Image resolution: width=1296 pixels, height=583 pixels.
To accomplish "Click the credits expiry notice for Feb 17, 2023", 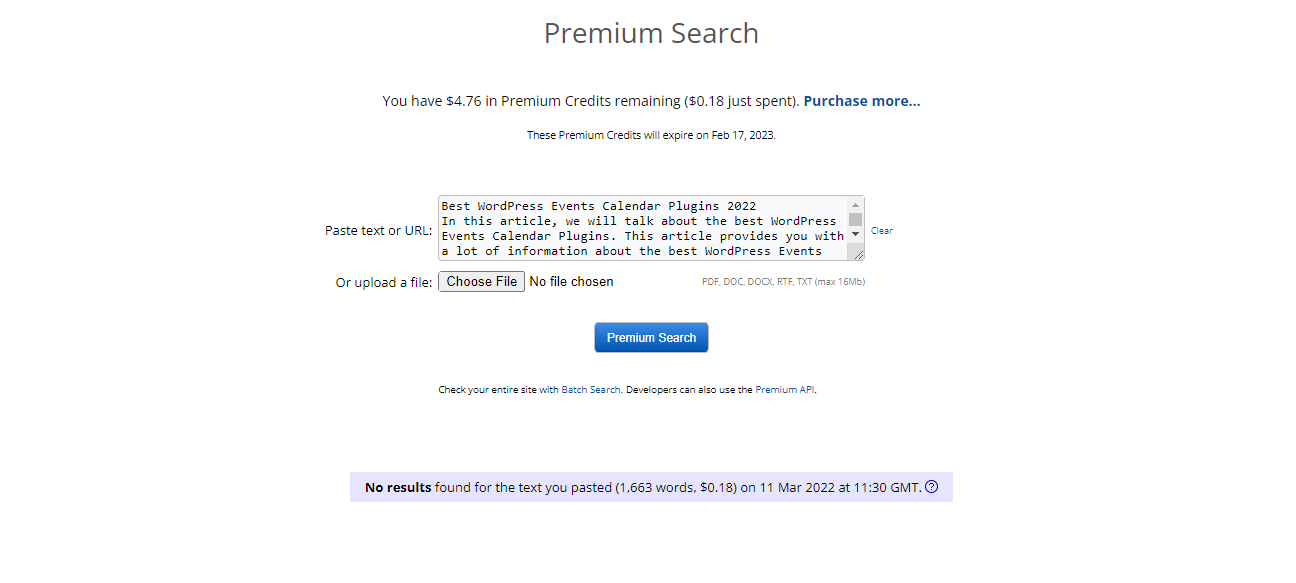I will click(651, 135).
